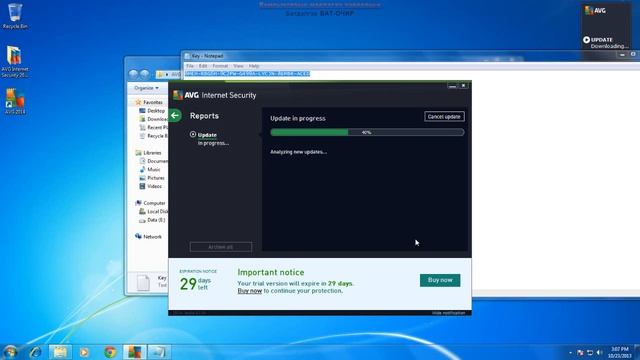This screenshot has width=640, height=360.
Task: Click the Key file icon in details pane
Action: point(143,282)
